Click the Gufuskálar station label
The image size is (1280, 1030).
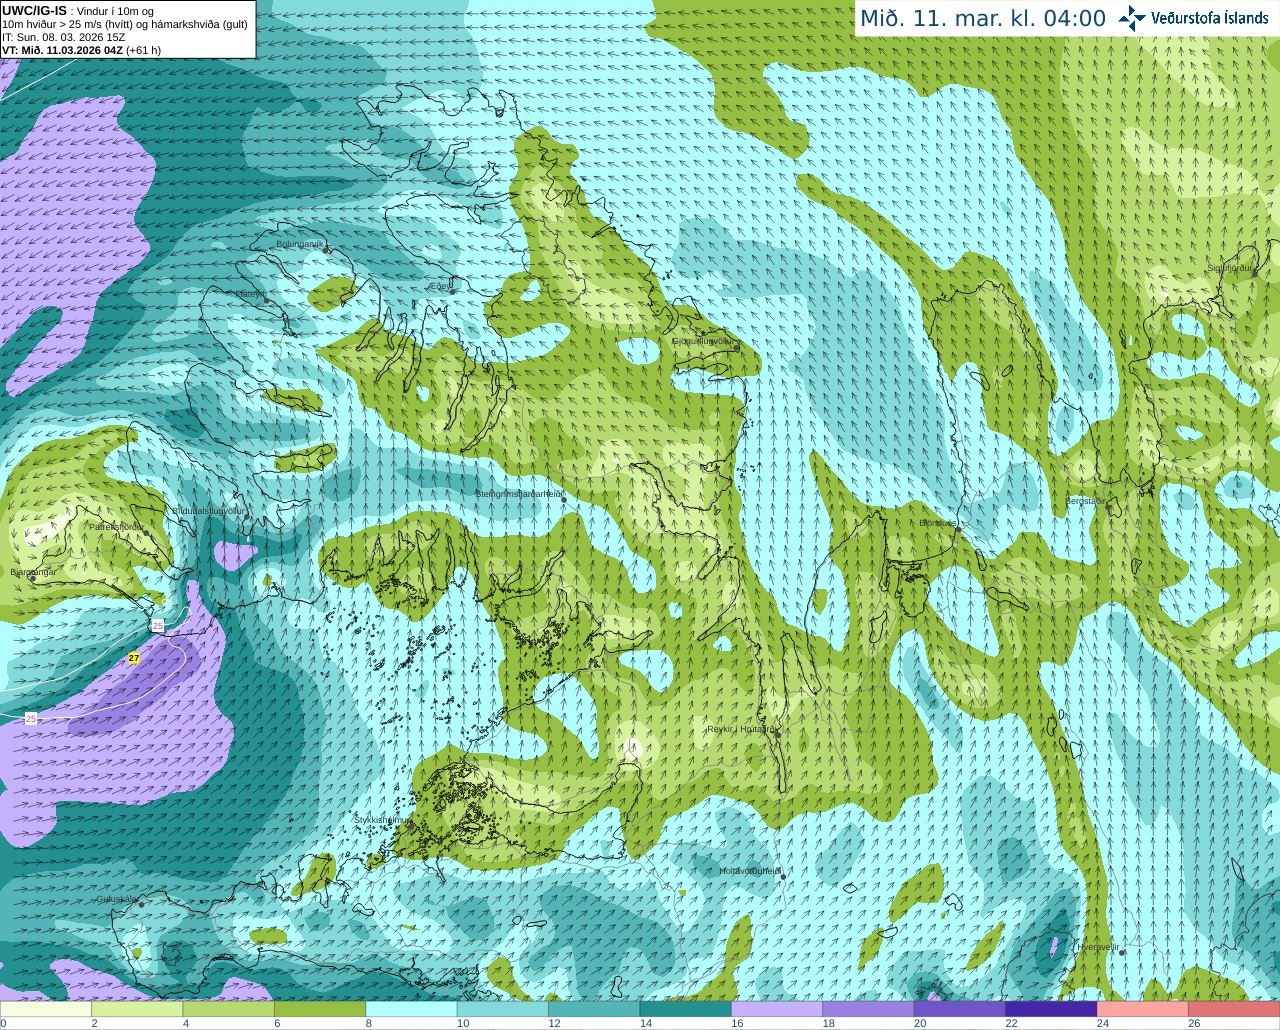pos(116,899)
